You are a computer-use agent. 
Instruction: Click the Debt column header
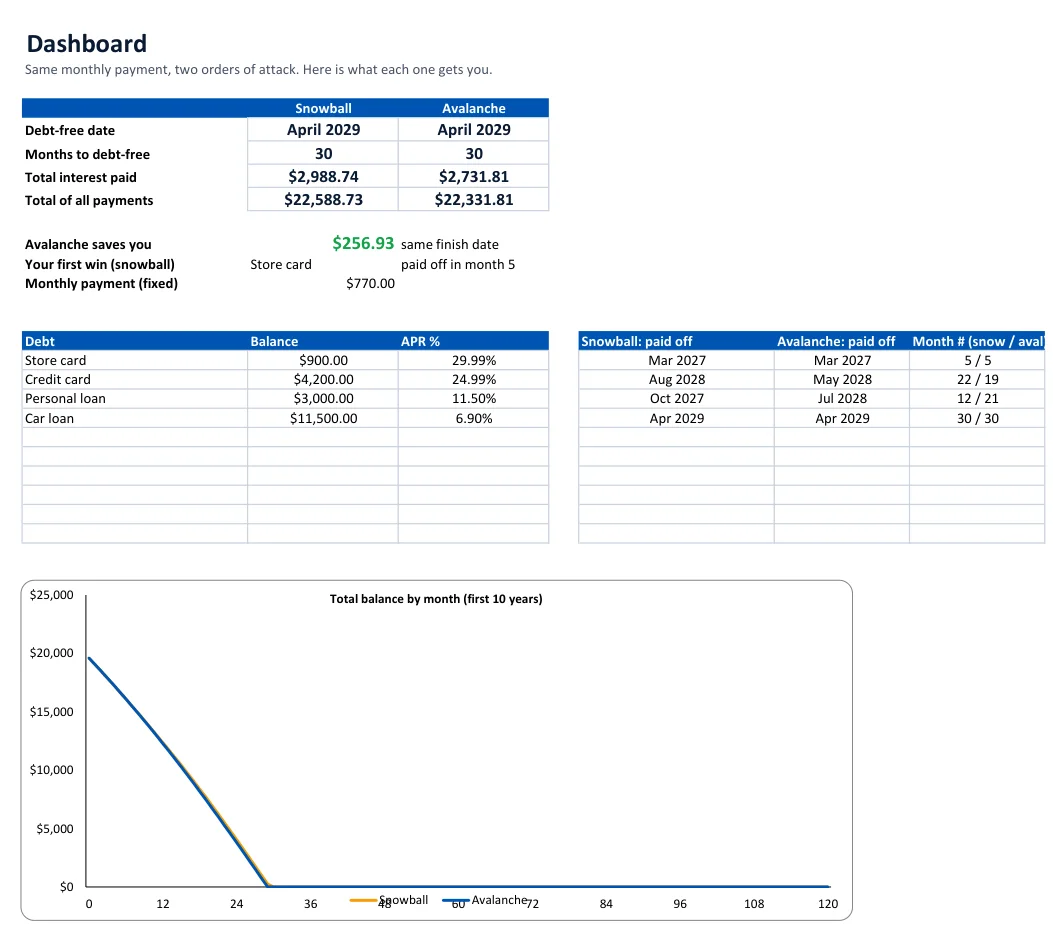click(x=40, y=341)
